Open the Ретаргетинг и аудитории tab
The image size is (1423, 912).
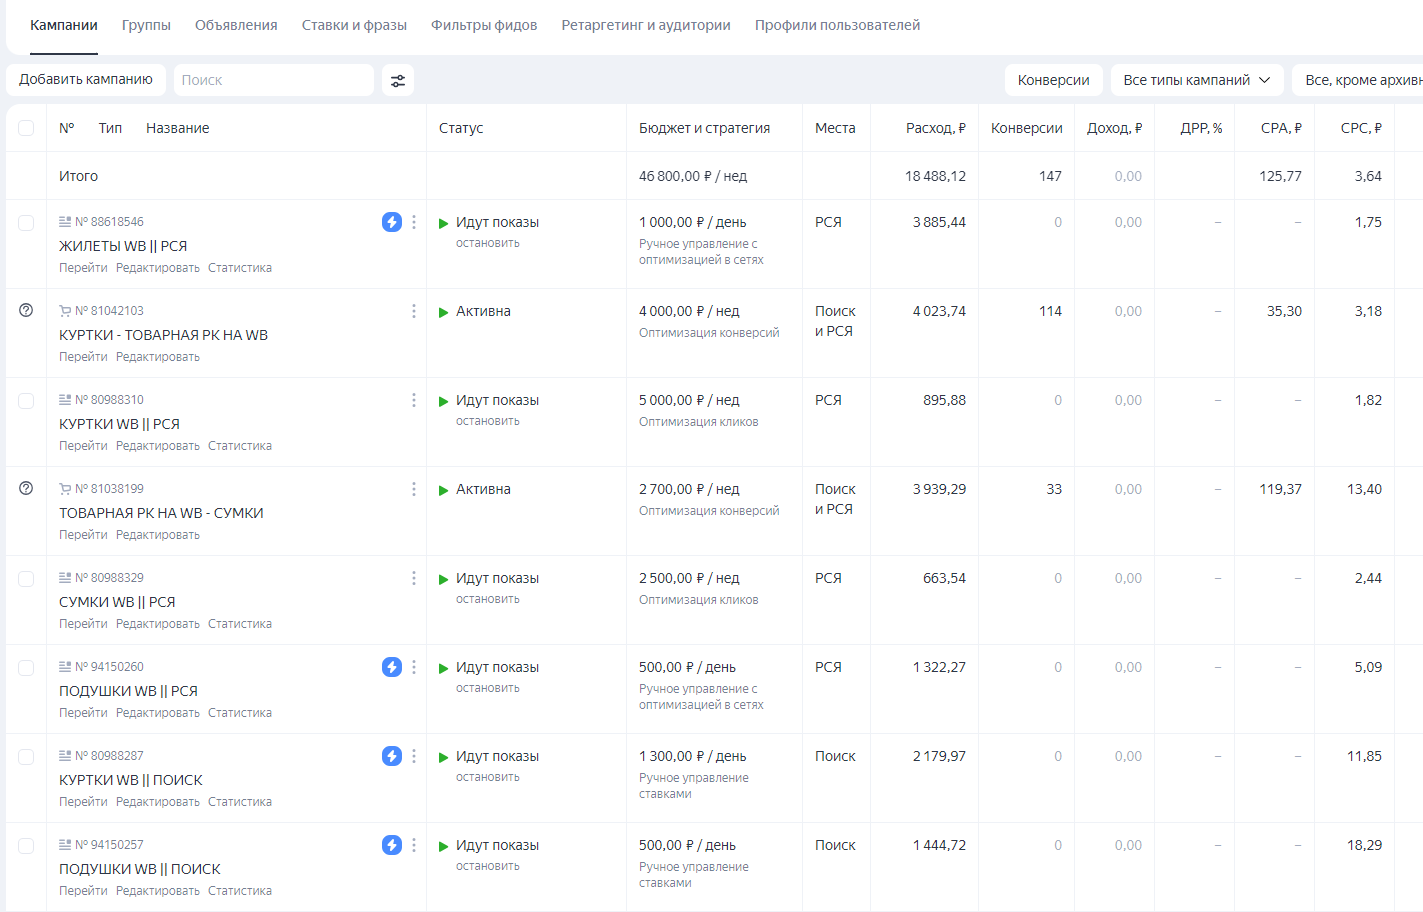click(x=646, y=25)
